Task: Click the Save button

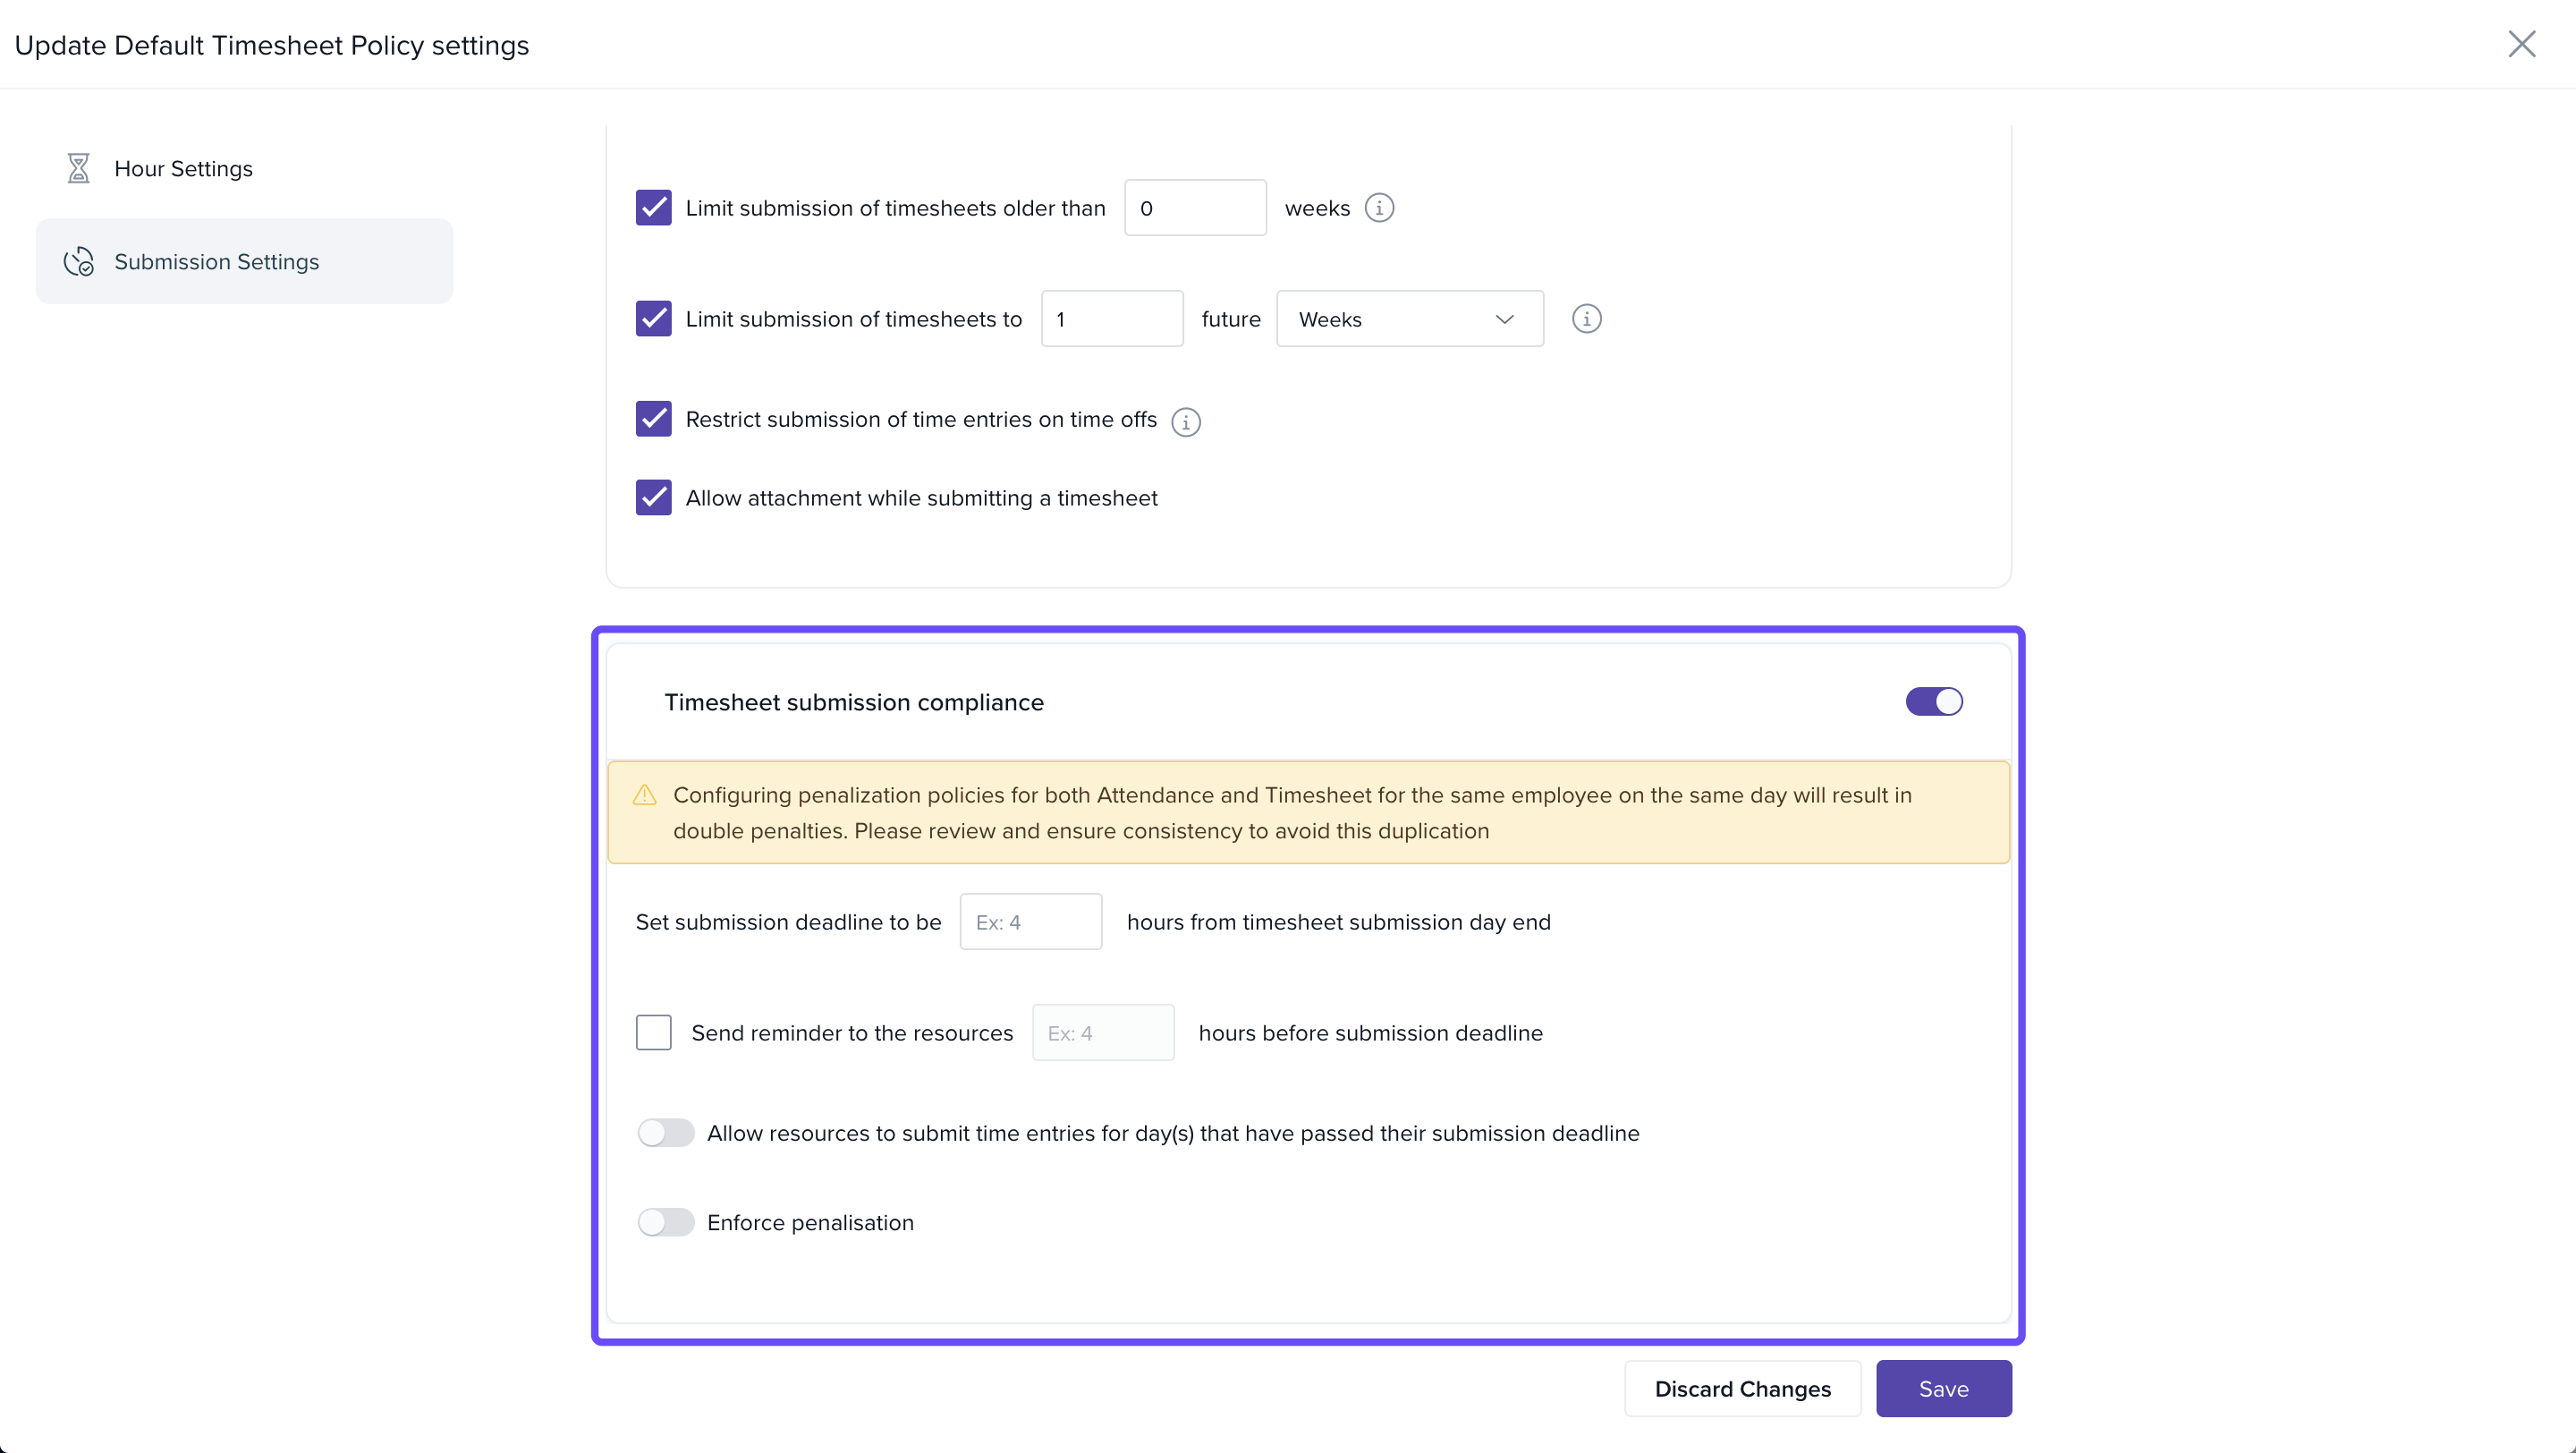Action: pyautogui.click(x=1943, y=1389)
